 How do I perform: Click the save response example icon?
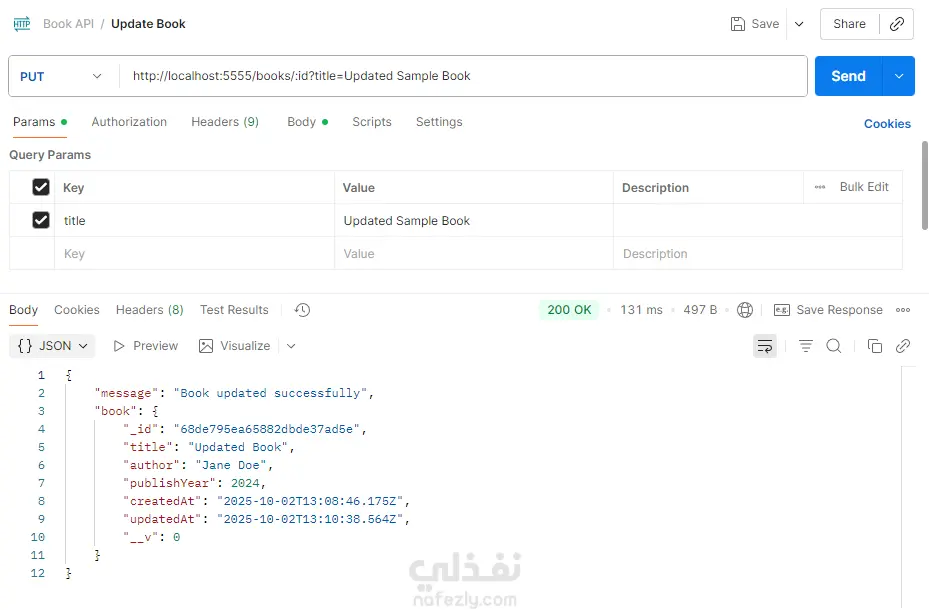pyautogui.click(x=781, y=310)
